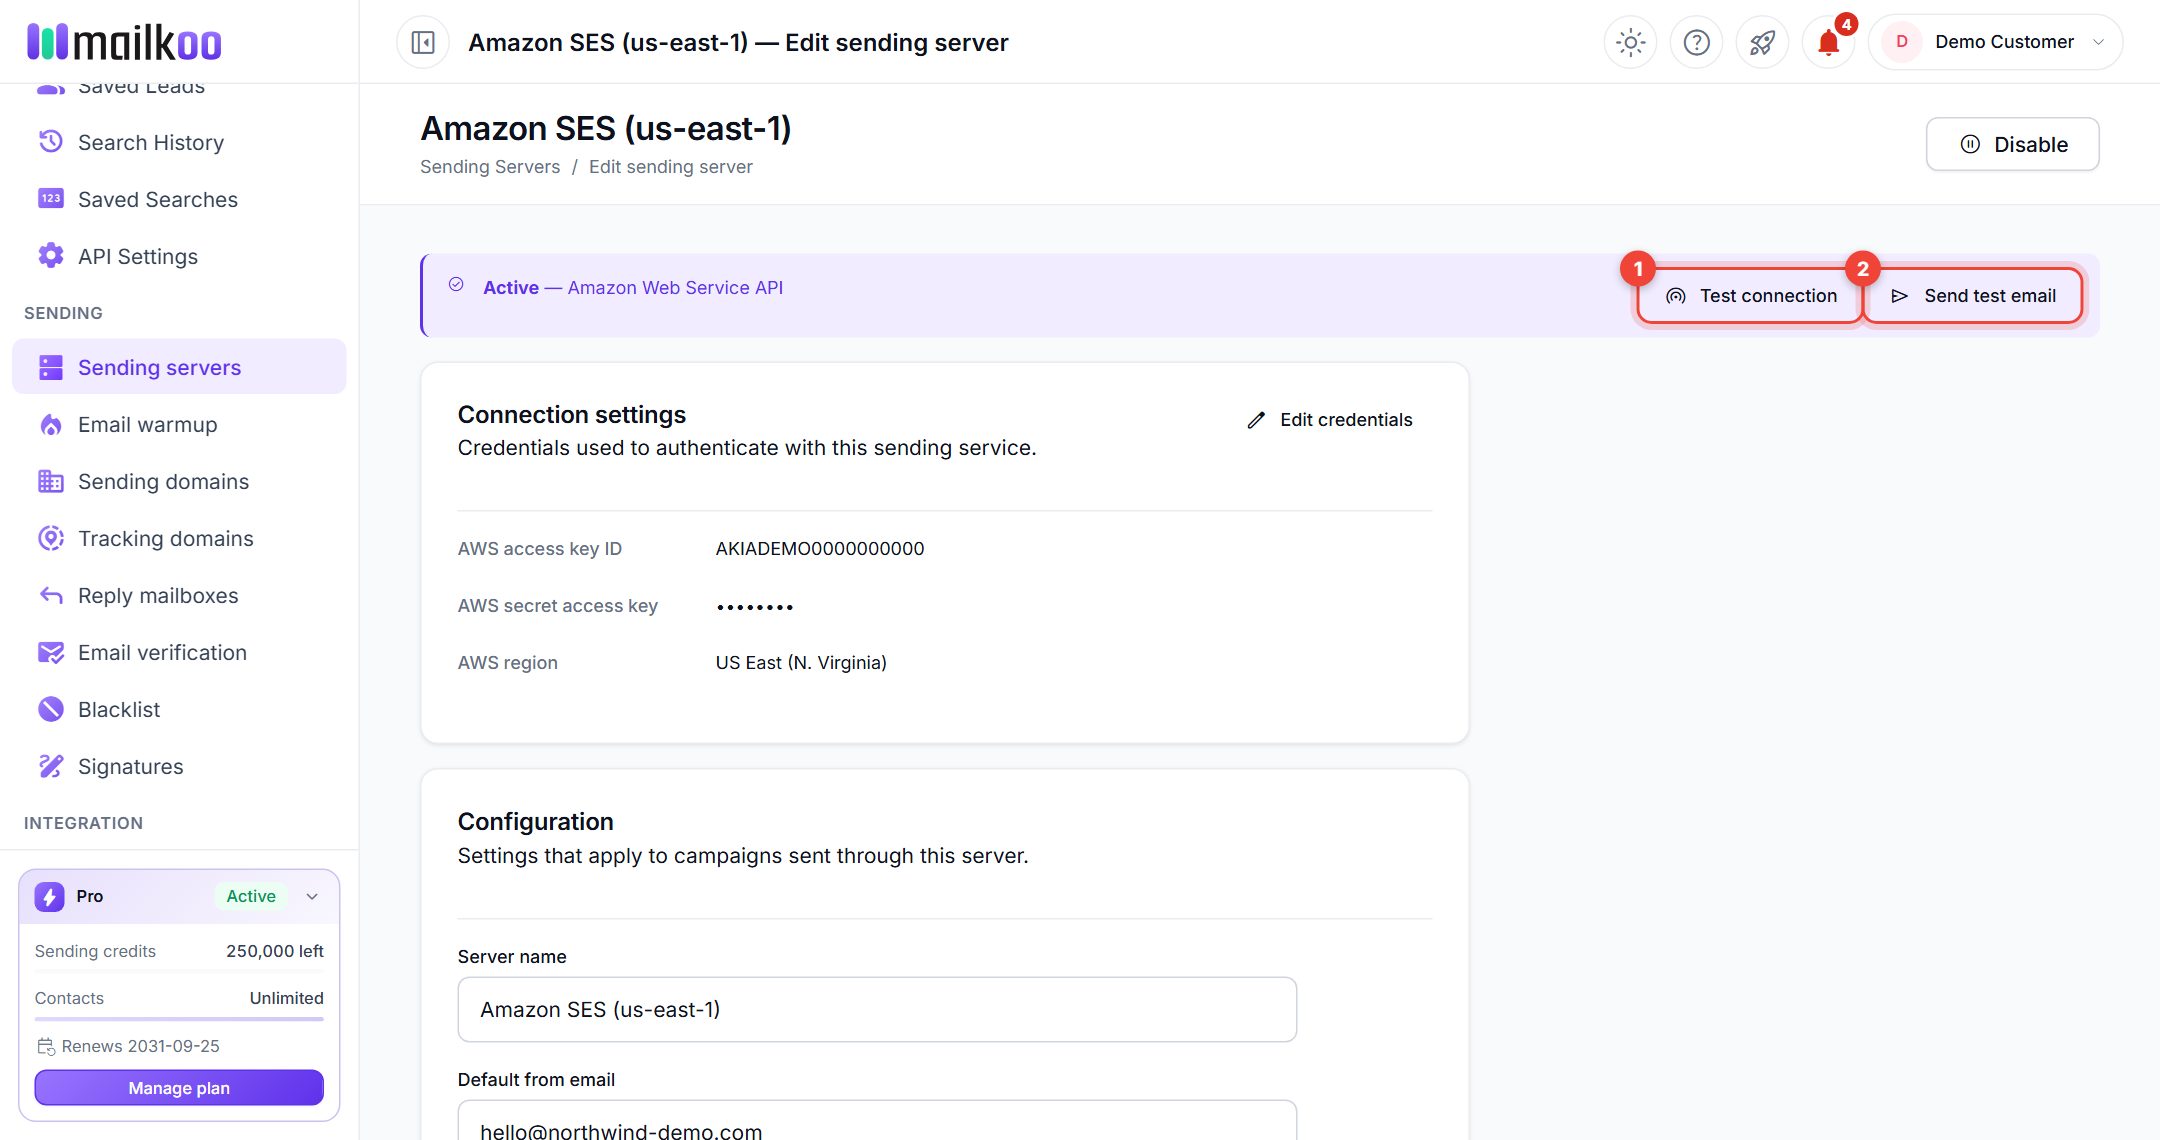The height and width of the screenshot is (1140, 2160).
Task: Switch theme using the sun icon
Action: (x=1631, y=42)
